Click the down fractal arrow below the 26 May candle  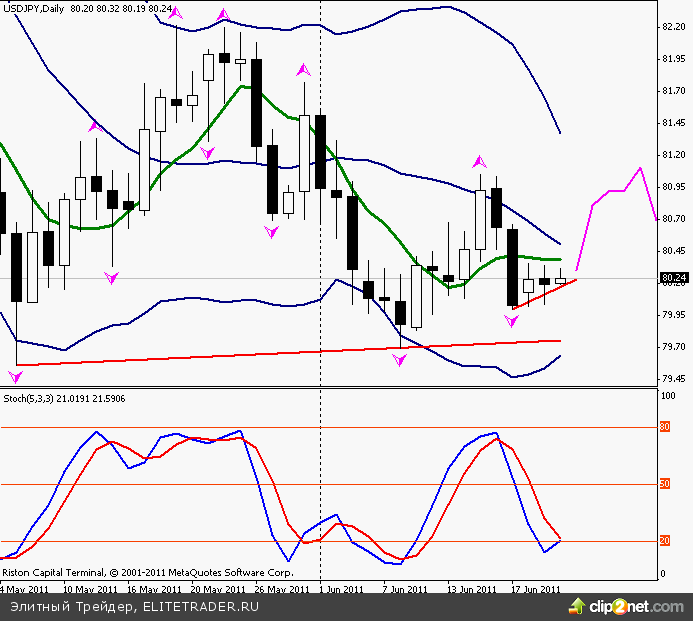[x=271, y=231]
